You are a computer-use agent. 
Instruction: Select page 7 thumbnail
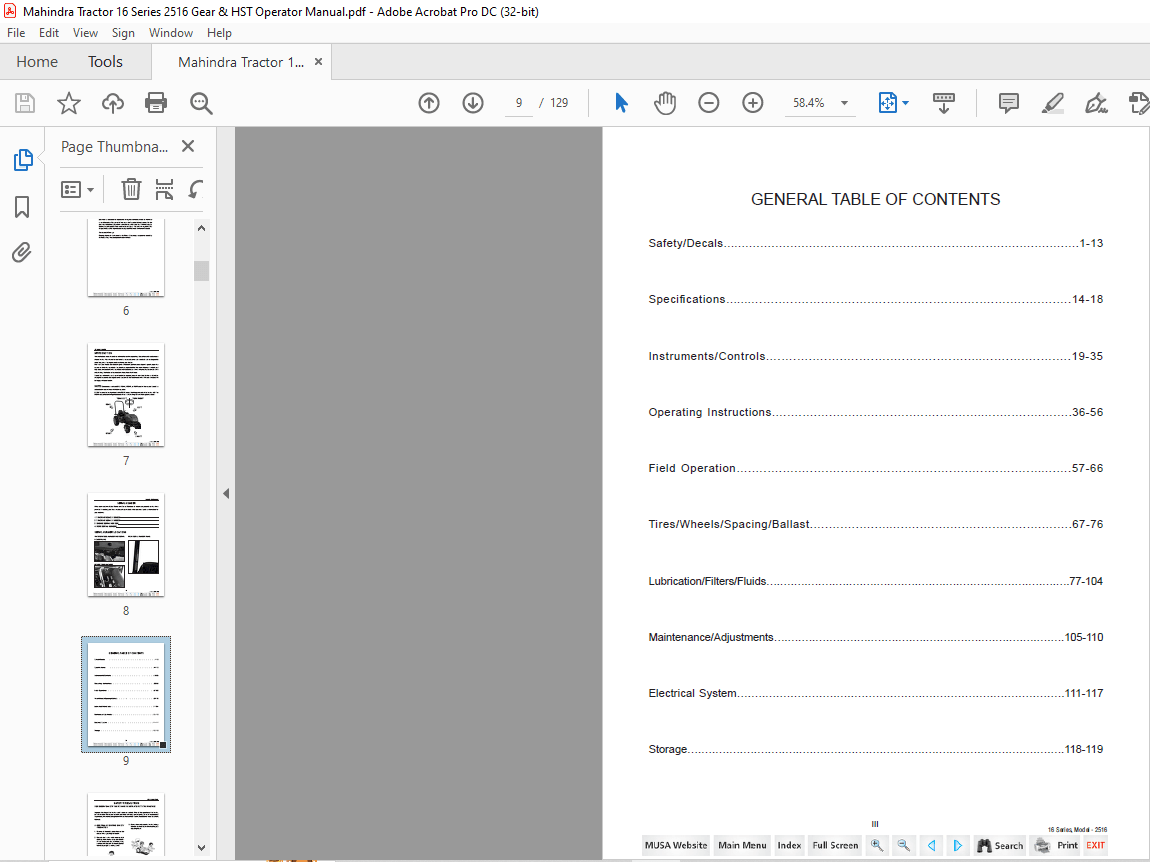[x=126, y=395]
